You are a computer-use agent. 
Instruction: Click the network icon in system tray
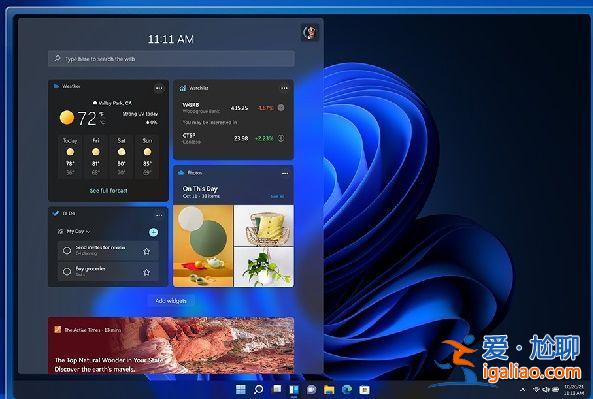pyautogui.click(x=536, y=390)
